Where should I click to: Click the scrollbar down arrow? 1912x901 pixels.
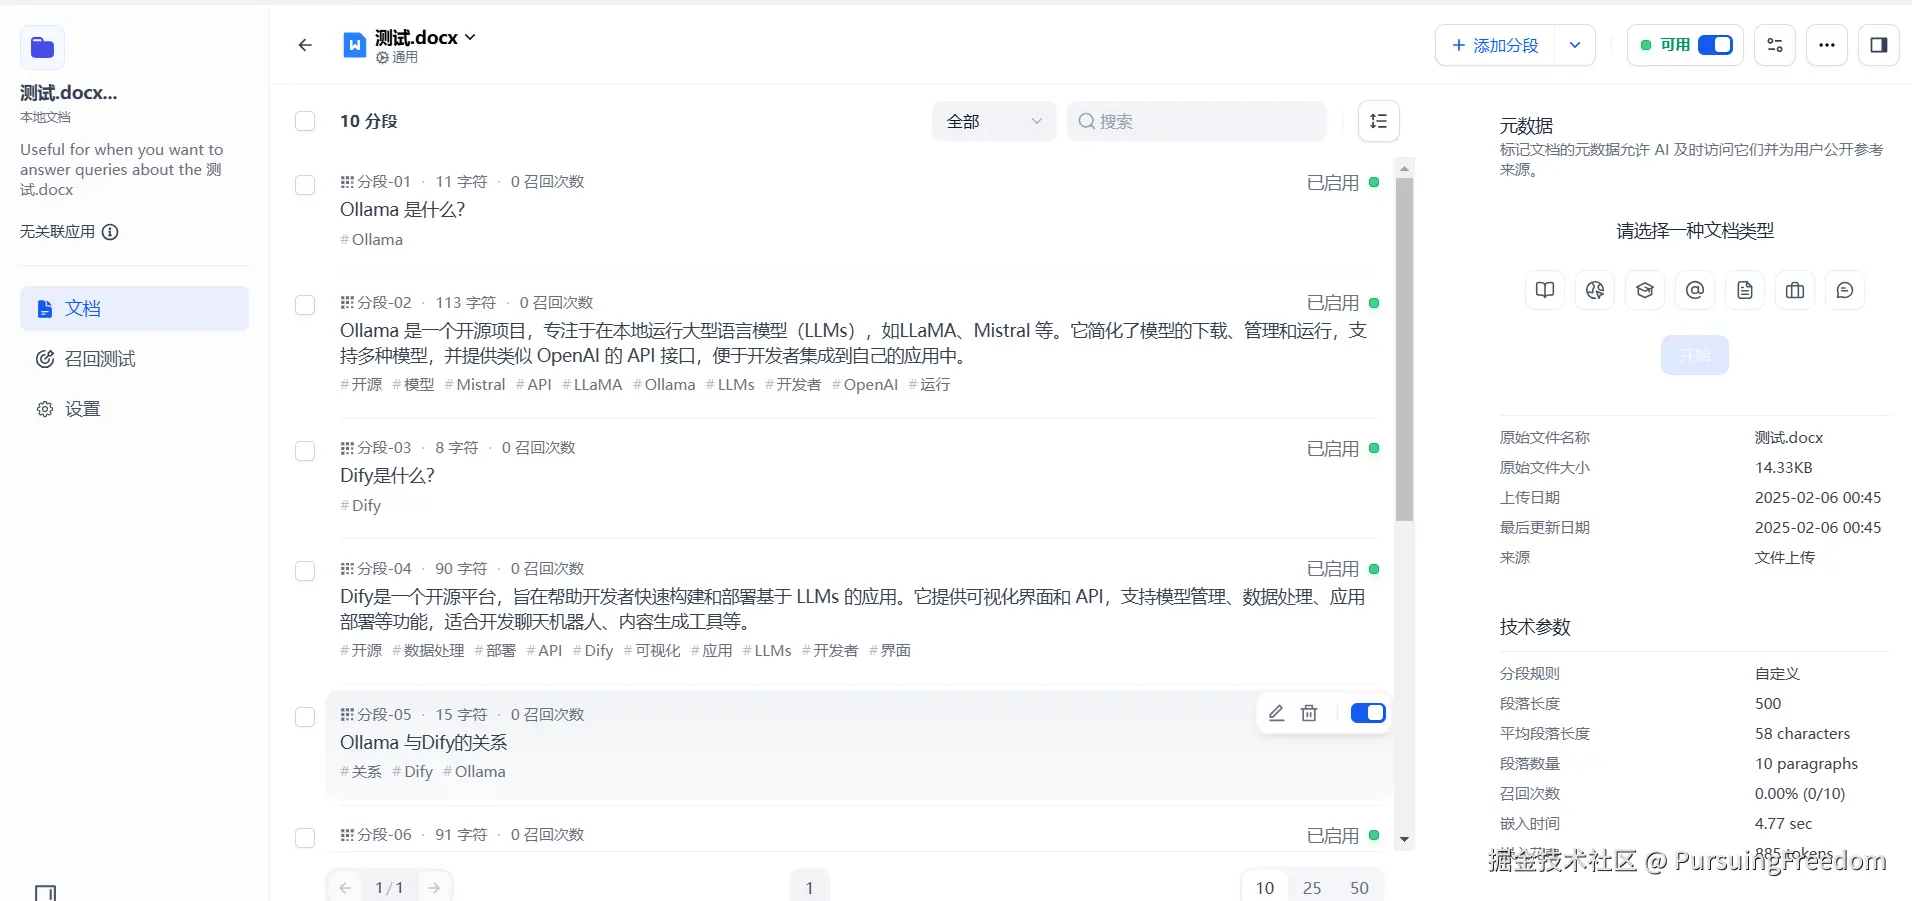pyautogui.click(x=1404, y=840)
